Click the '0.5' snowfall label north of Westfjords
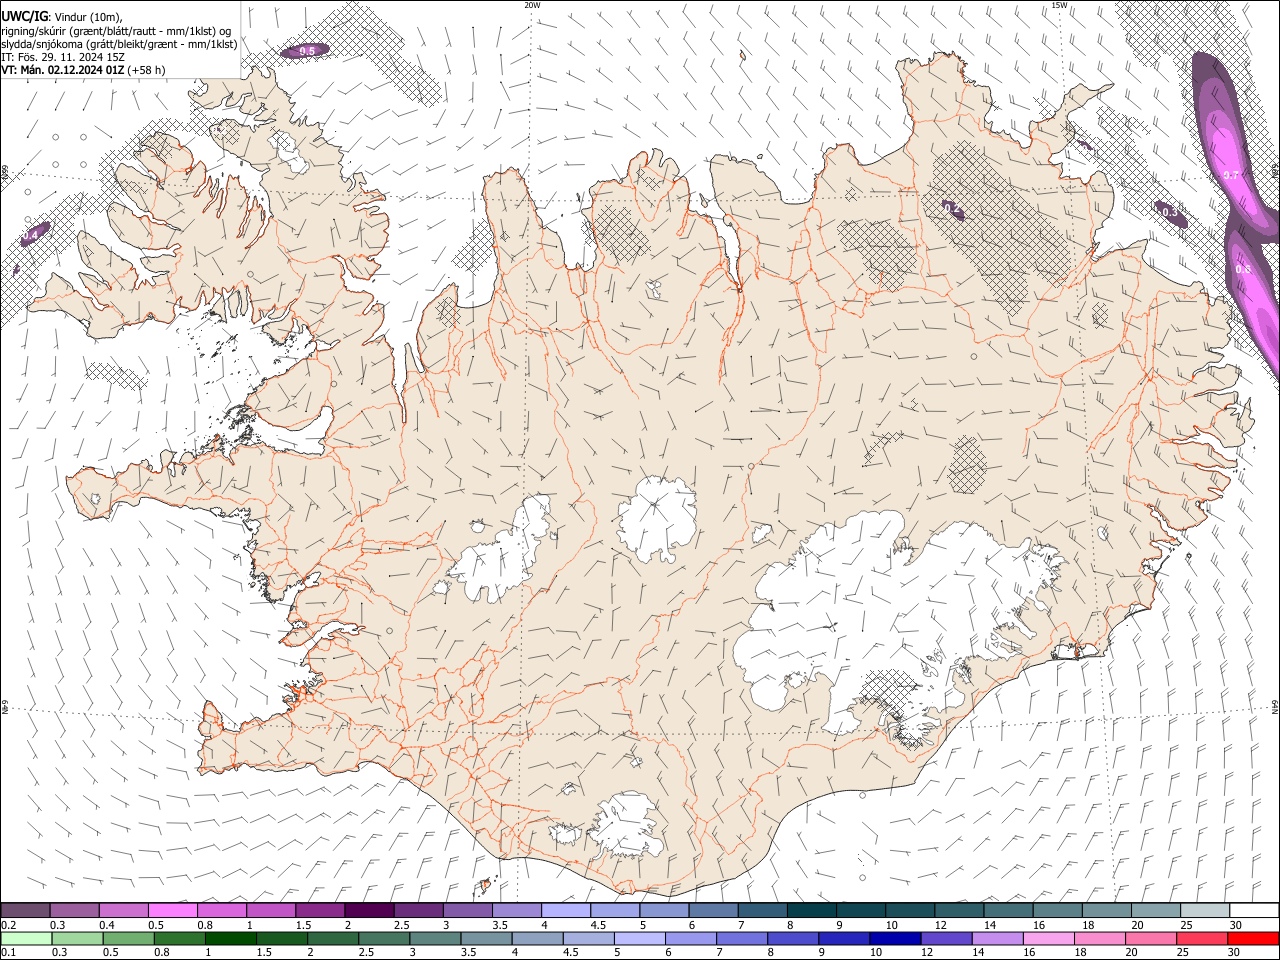The width and height of the screenshot is (1280, 960). click(x=307, y=51)
